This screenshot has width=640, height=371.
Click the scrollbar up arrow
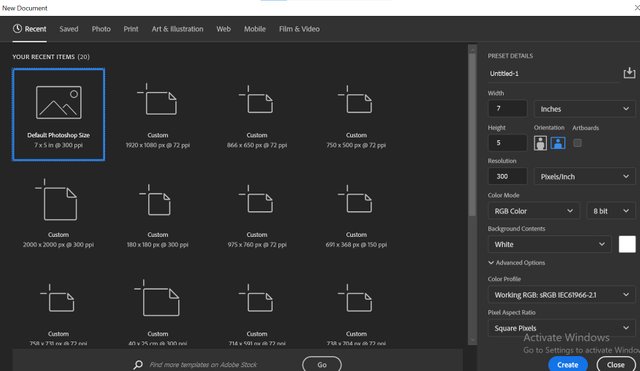point(472,49)
